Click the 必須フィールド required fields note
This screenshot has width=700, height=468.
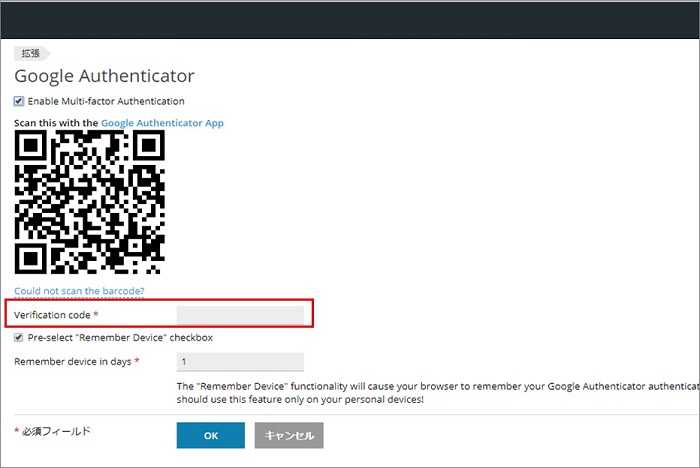(x=53, y=431)
